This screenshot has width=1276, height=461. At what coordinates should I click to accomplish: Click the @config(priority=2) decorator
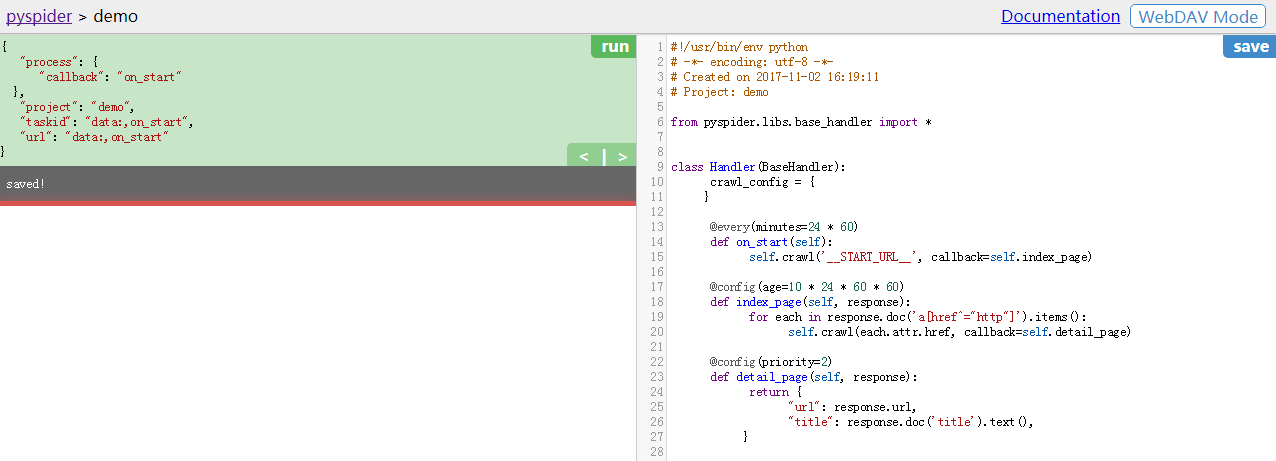pos(771,362)
